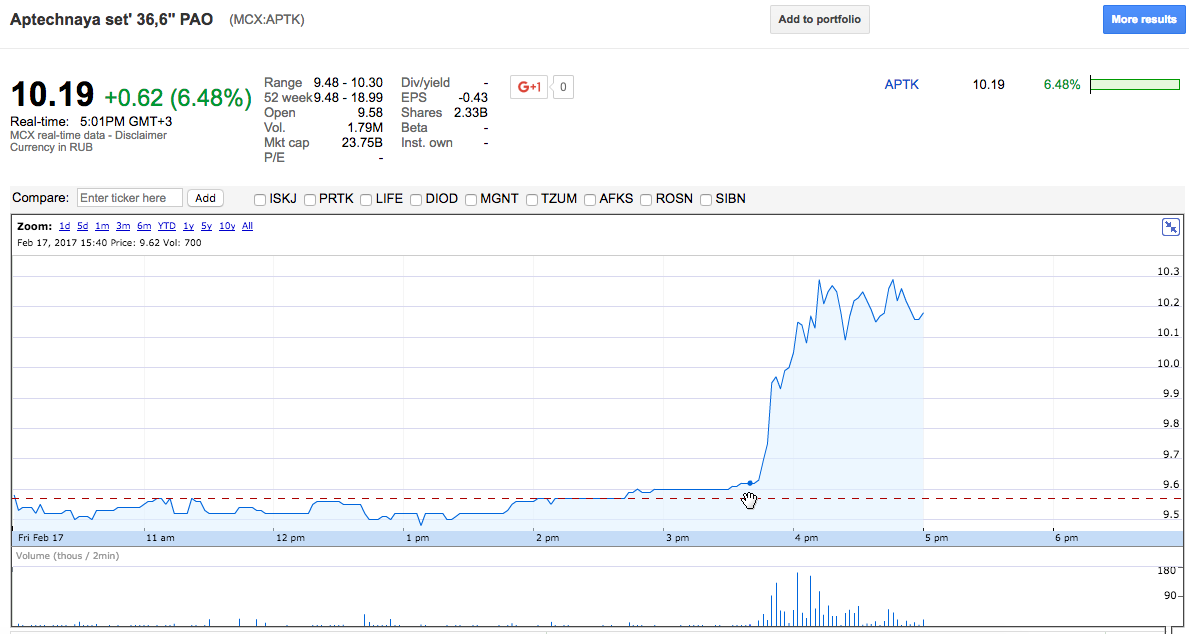Choose the YTD zoom range

(x=167, y=226)
